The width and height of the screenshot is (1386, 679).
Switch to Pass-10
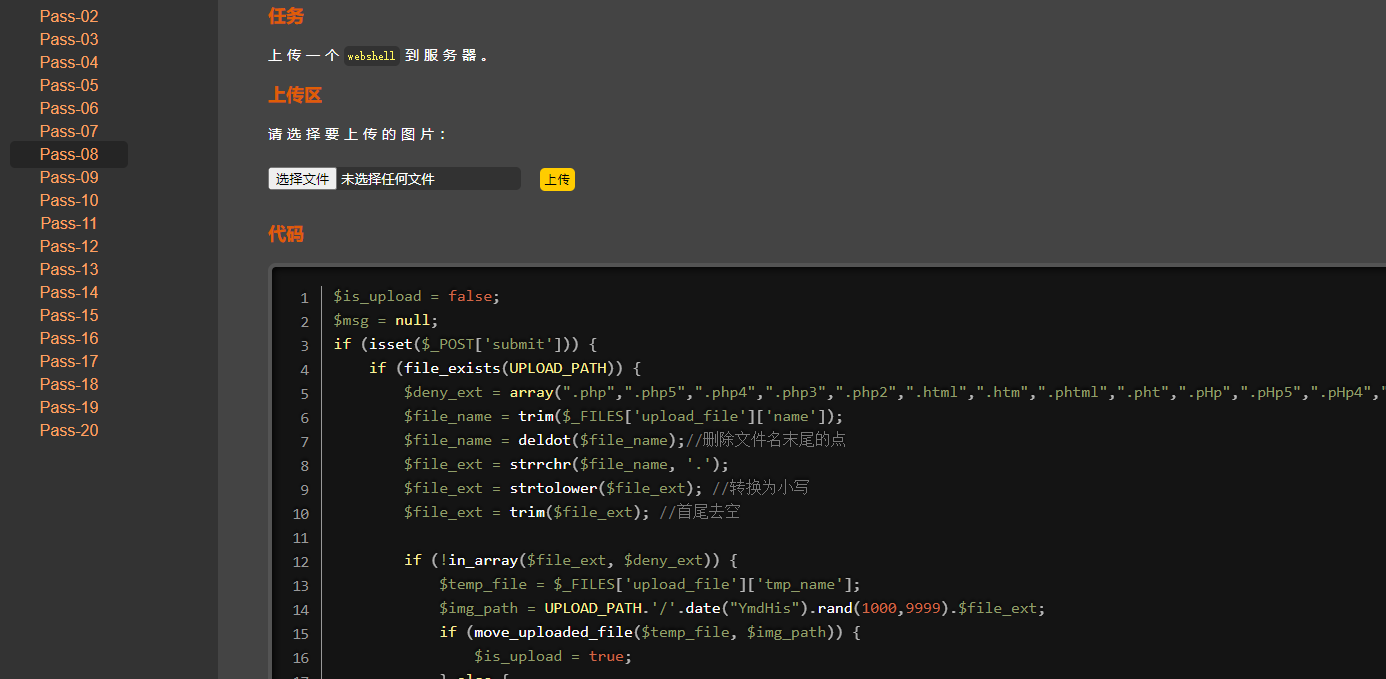pos(69,200)
